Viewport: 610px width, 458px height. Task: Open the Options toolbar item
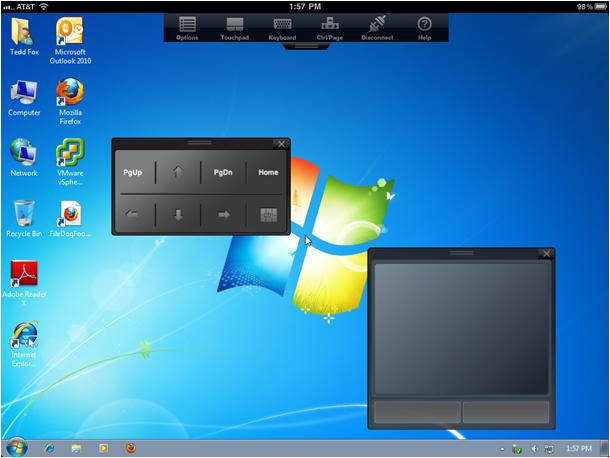187,28
